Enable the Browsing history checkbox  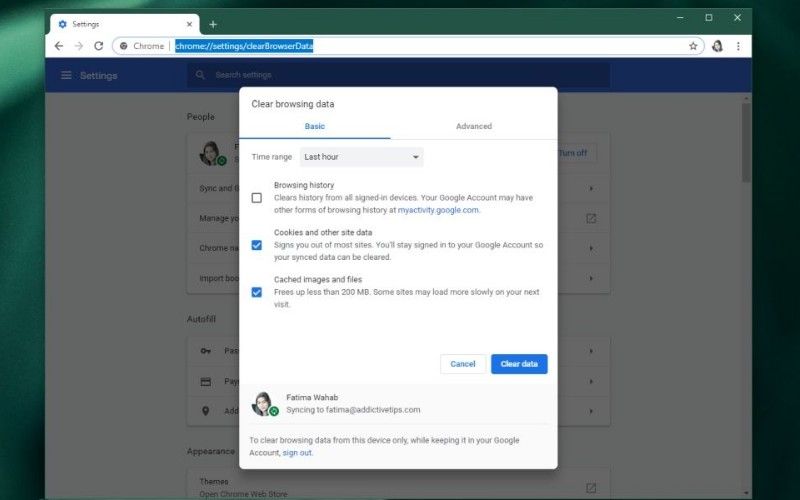[257, 198]
